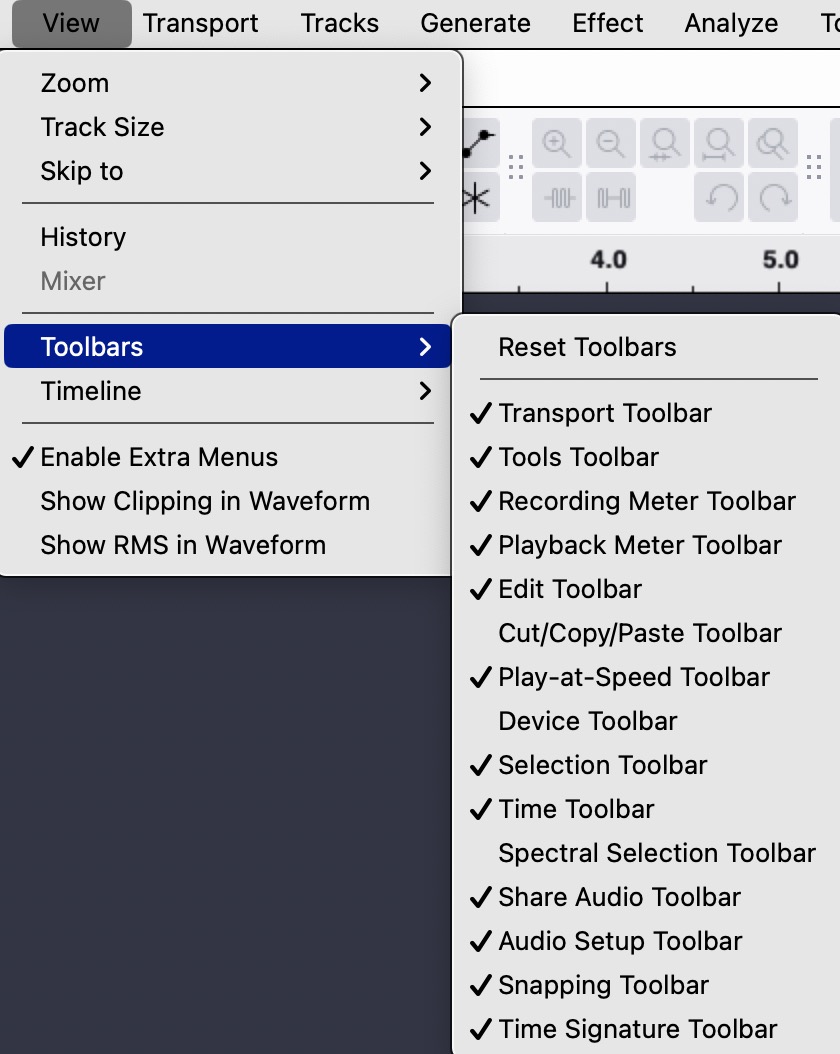Click Reset Toolbars
840x1054 pixels.
click(587, 347)
